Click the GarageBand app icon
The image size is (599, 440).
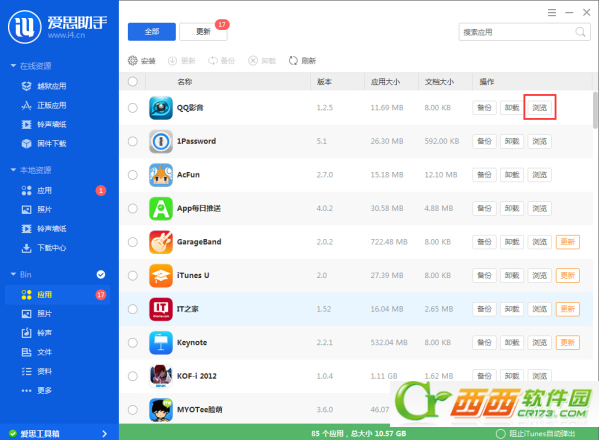coord(160,242)
